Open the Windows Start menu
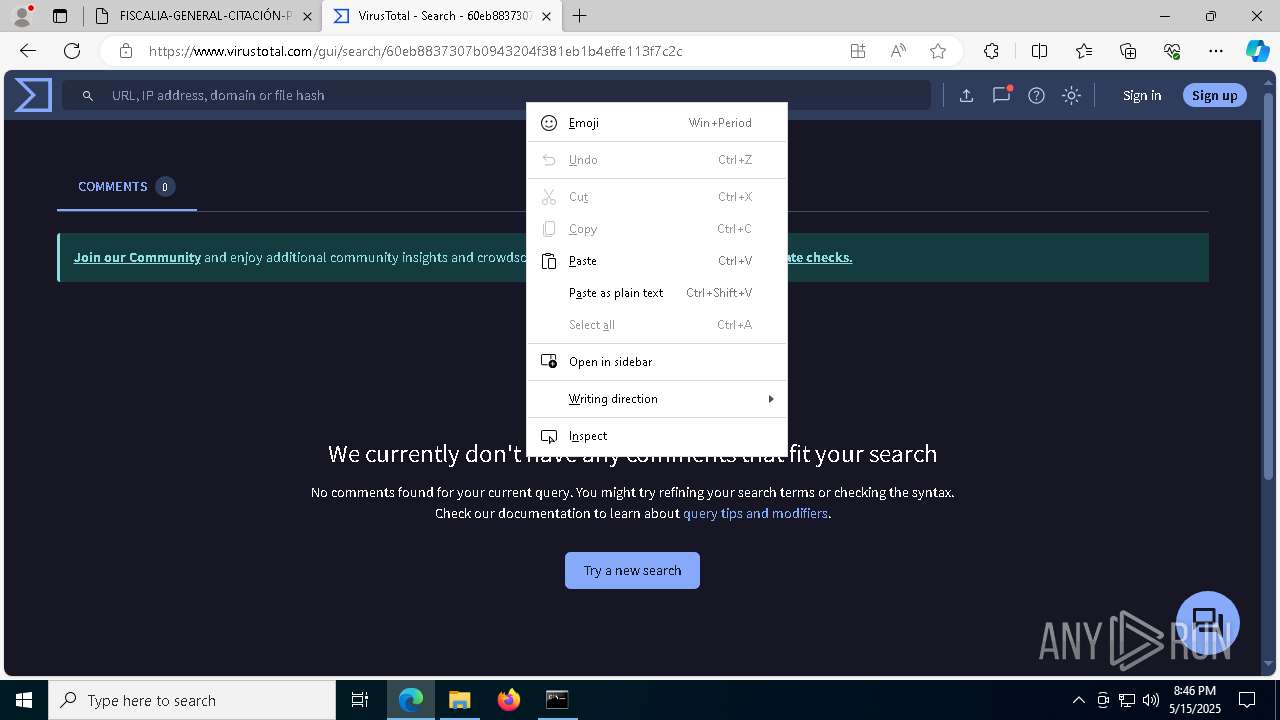The image size is (1280, 720). pos(24,700)
